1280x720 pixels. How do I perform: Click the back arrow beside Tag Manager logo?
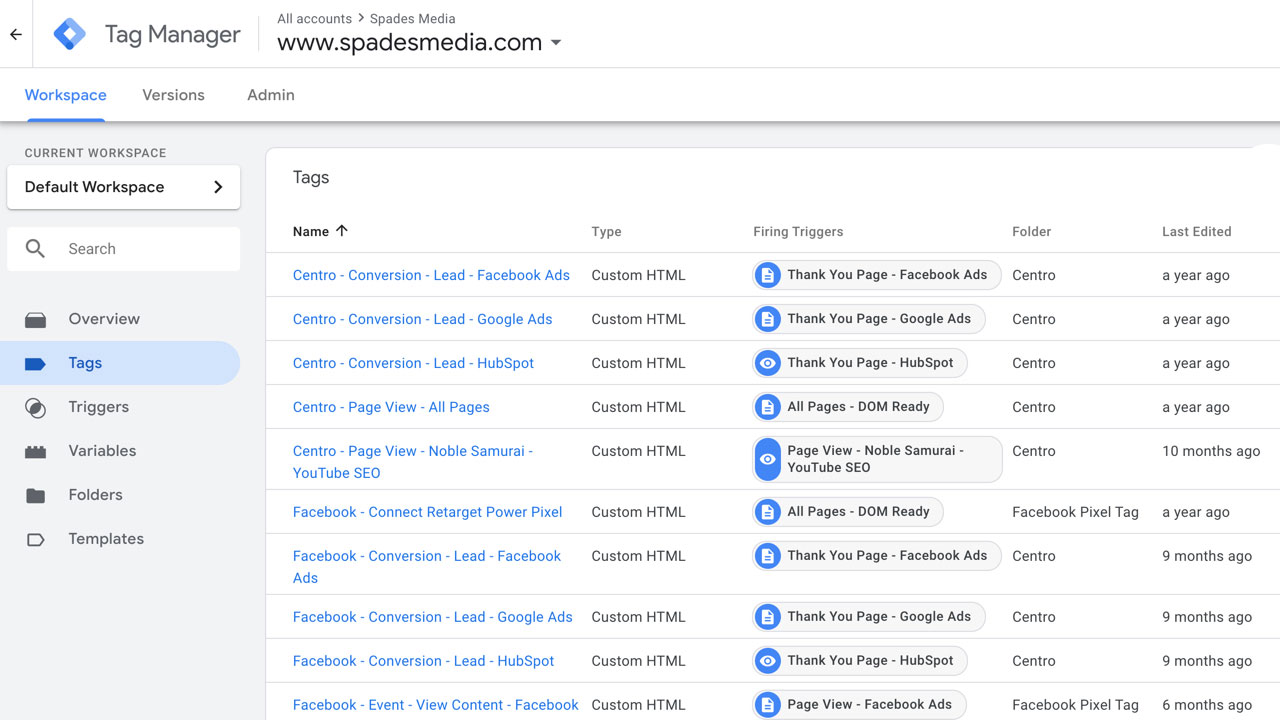(16, 34)
